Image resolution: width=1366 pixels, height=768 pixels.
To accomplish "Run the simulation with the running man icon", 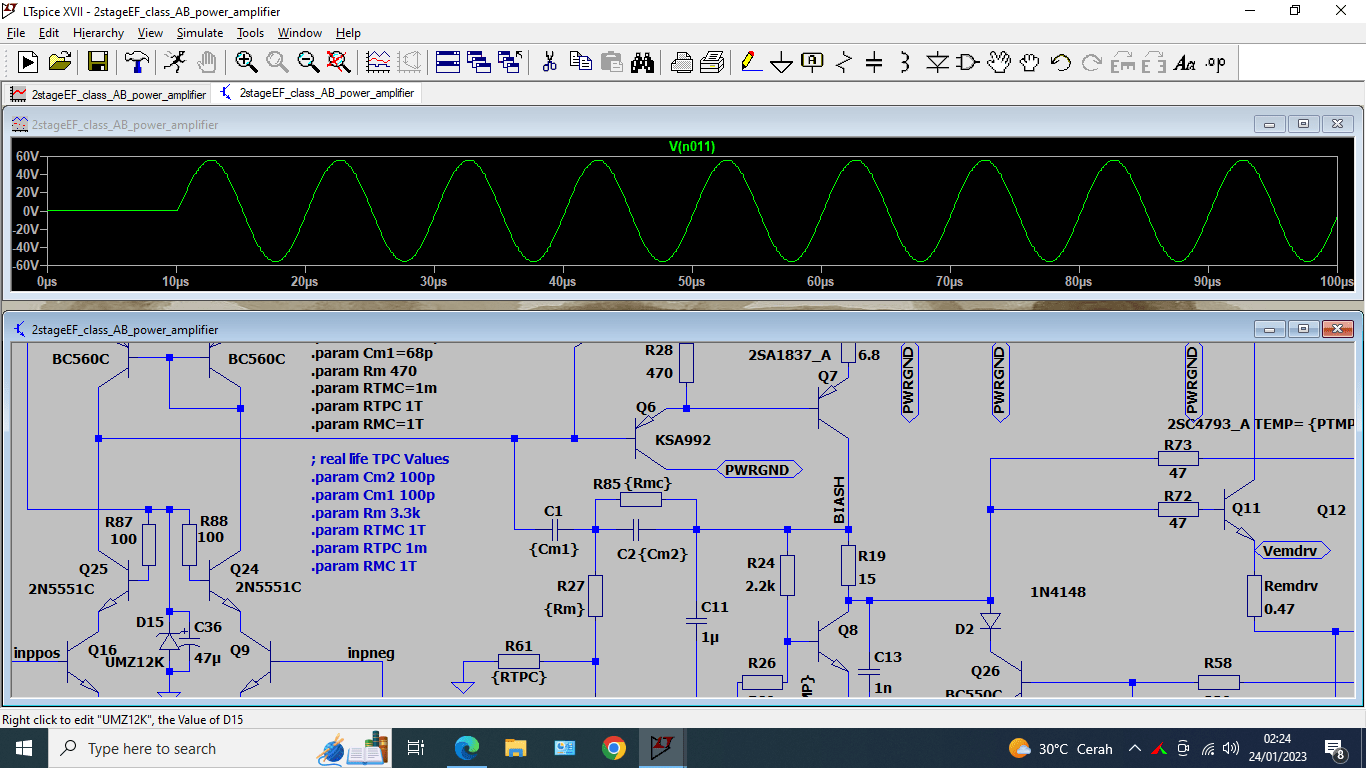I will 174,62.
